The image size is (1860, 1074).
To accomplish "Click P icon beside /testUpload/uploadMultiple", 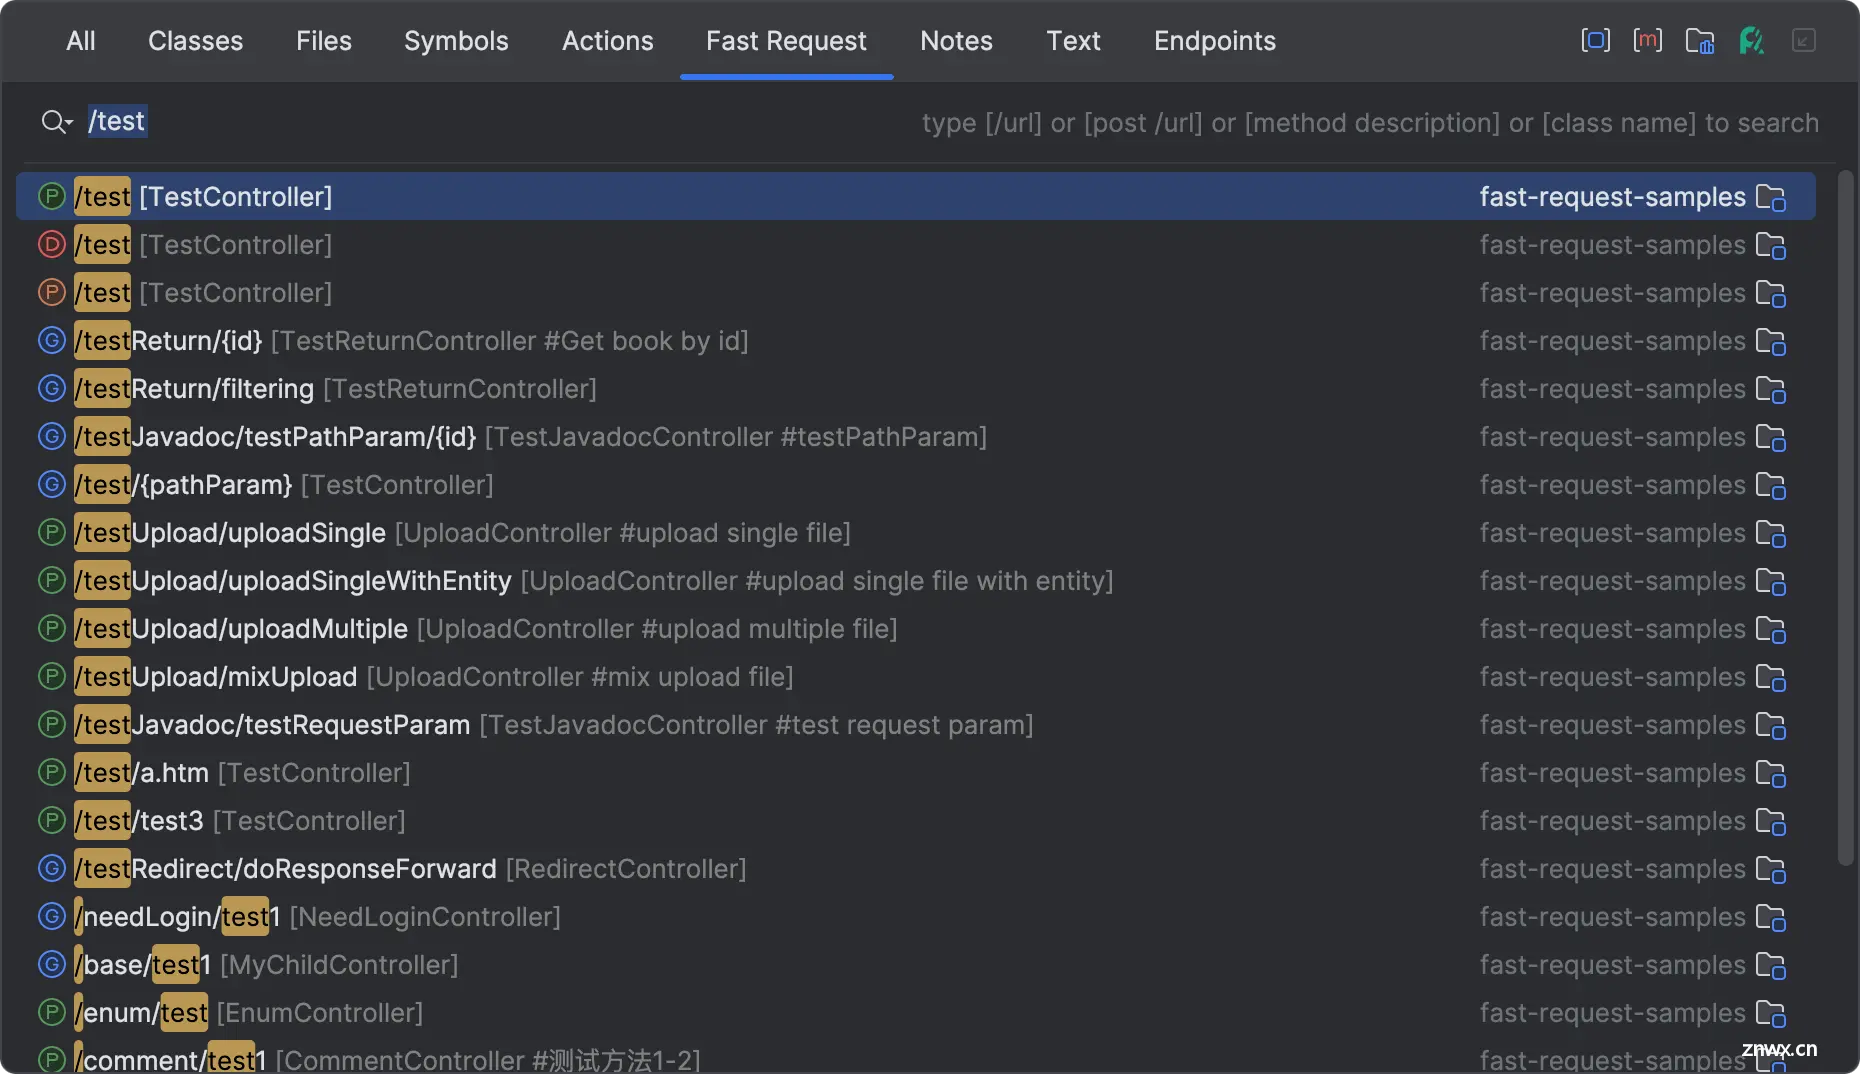I will point(52,628).
